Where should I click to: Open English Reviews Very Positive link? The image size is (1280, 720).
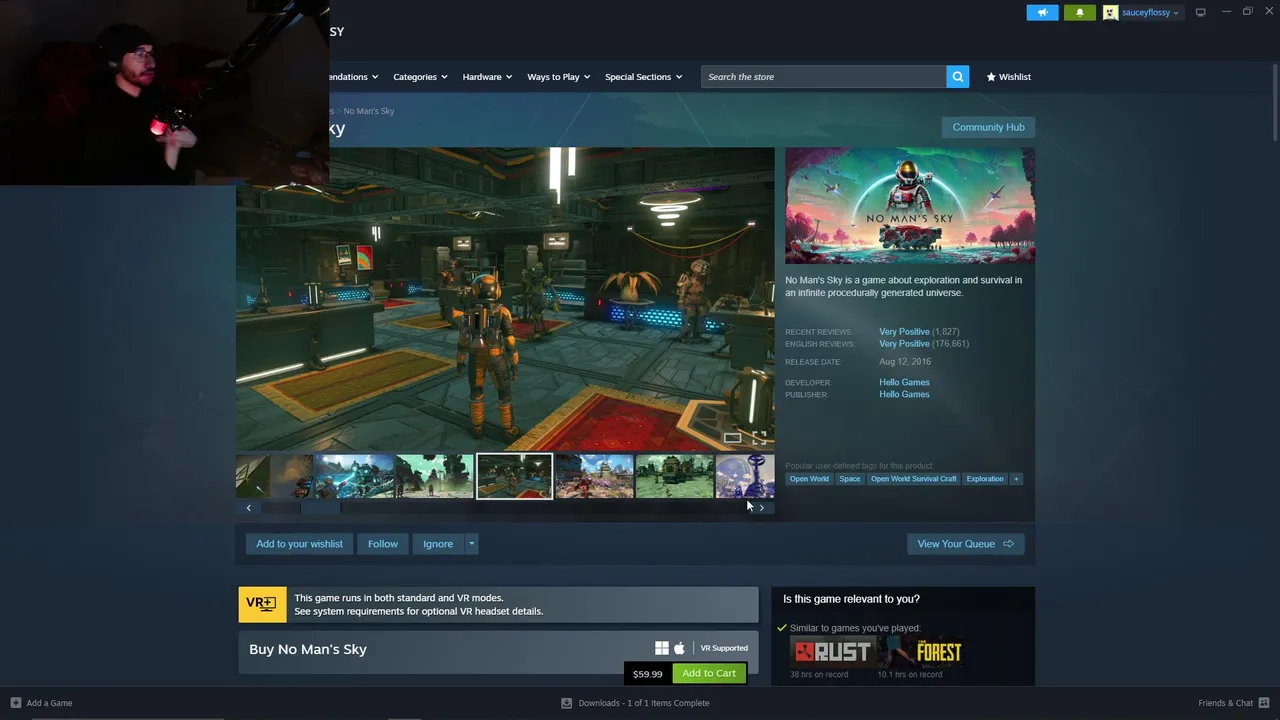[x=904, y=344]
